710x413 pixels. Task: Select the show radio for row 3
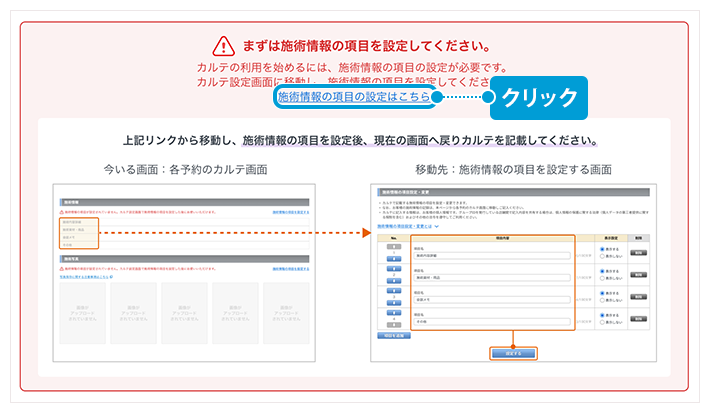coord(602,293)
